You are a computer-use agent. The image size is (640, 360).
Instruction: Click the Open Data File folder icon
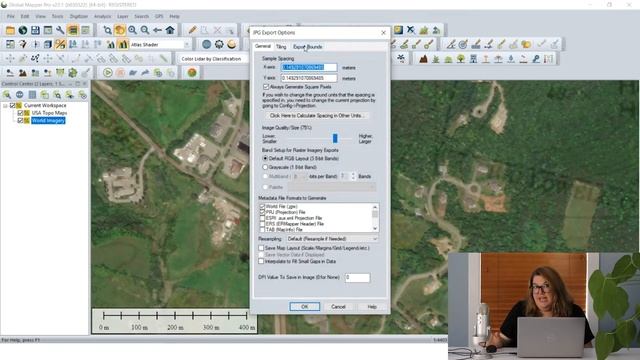click(x=10, y=30)
